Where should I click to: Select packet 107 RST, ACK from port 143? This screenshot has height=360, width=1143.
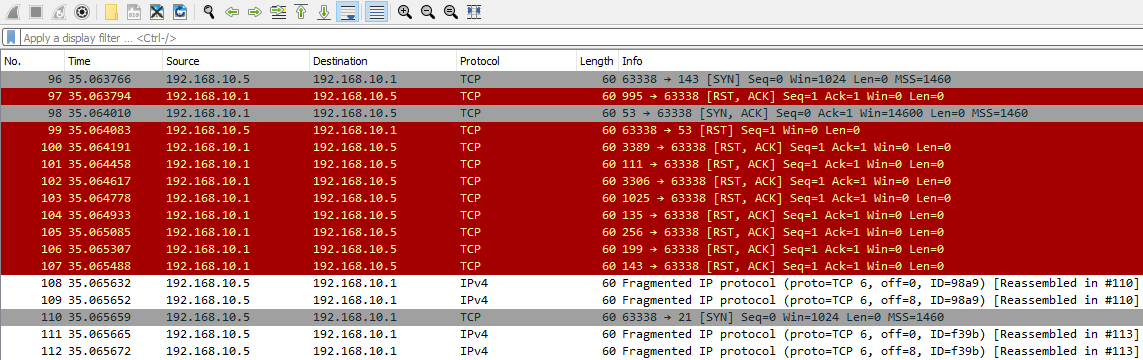(x=572, y=266)
